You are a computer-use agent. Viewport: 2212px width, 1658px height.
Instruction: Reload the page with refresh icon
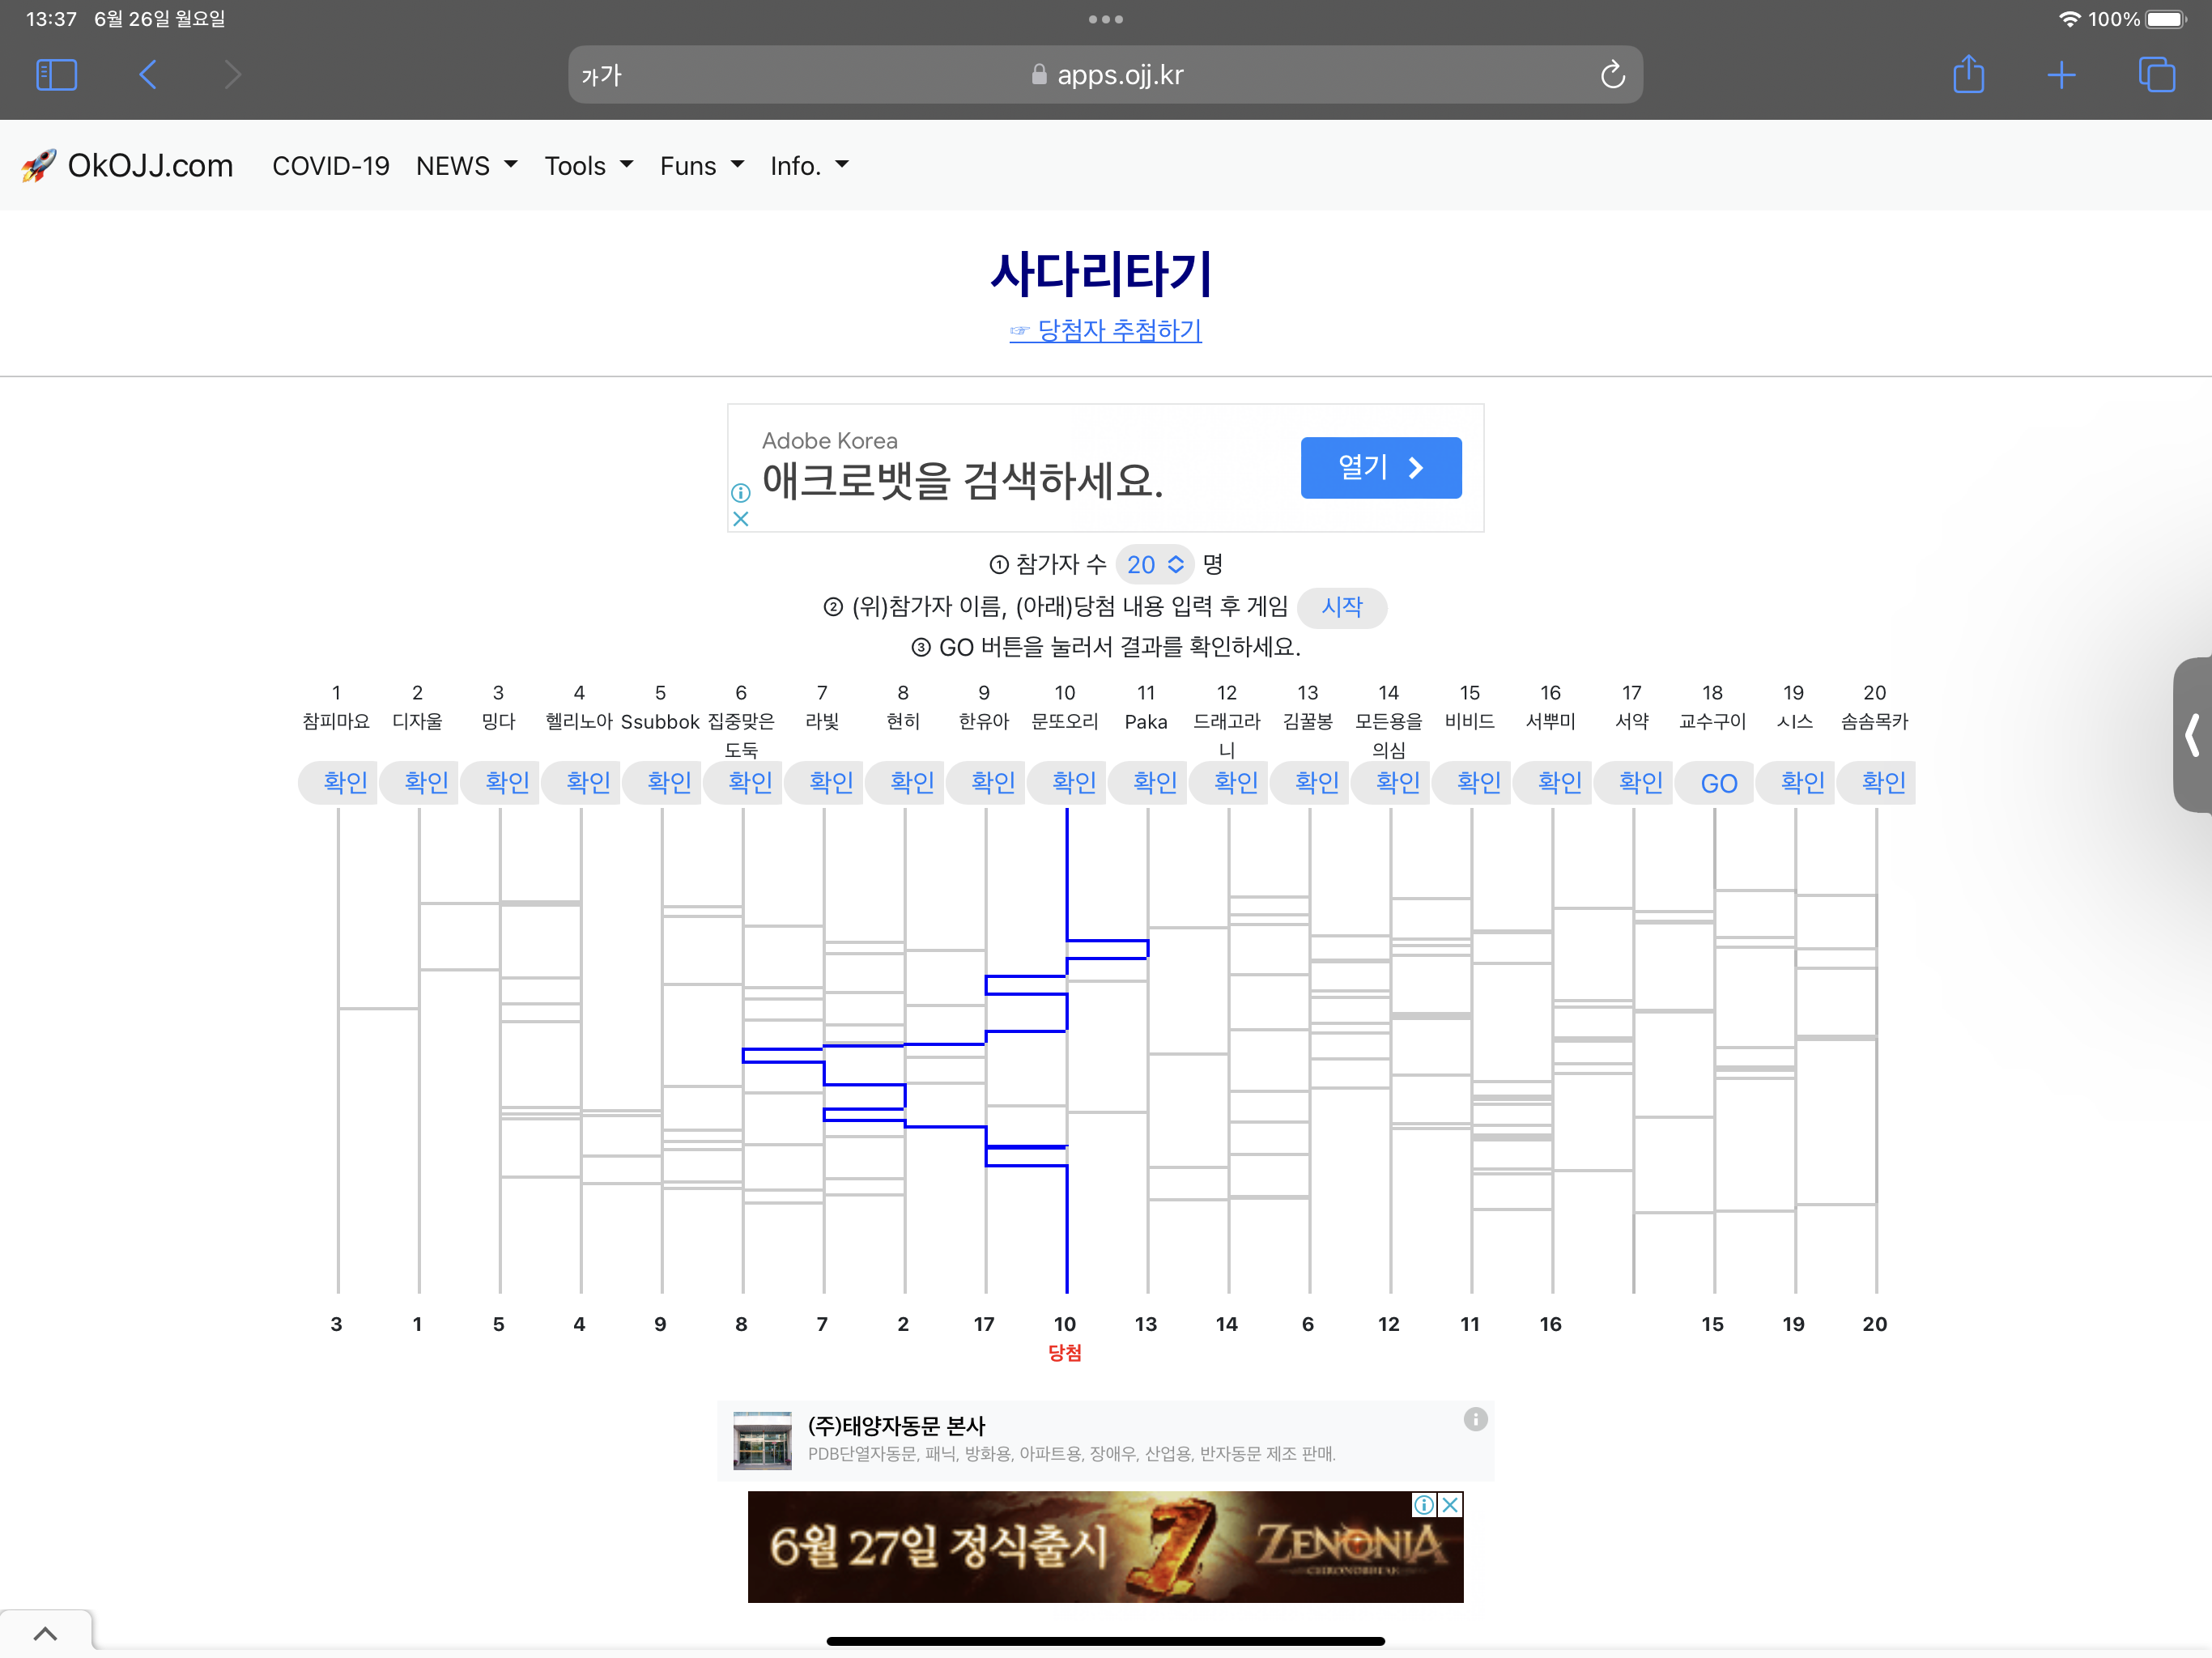tap(1612, 75)
